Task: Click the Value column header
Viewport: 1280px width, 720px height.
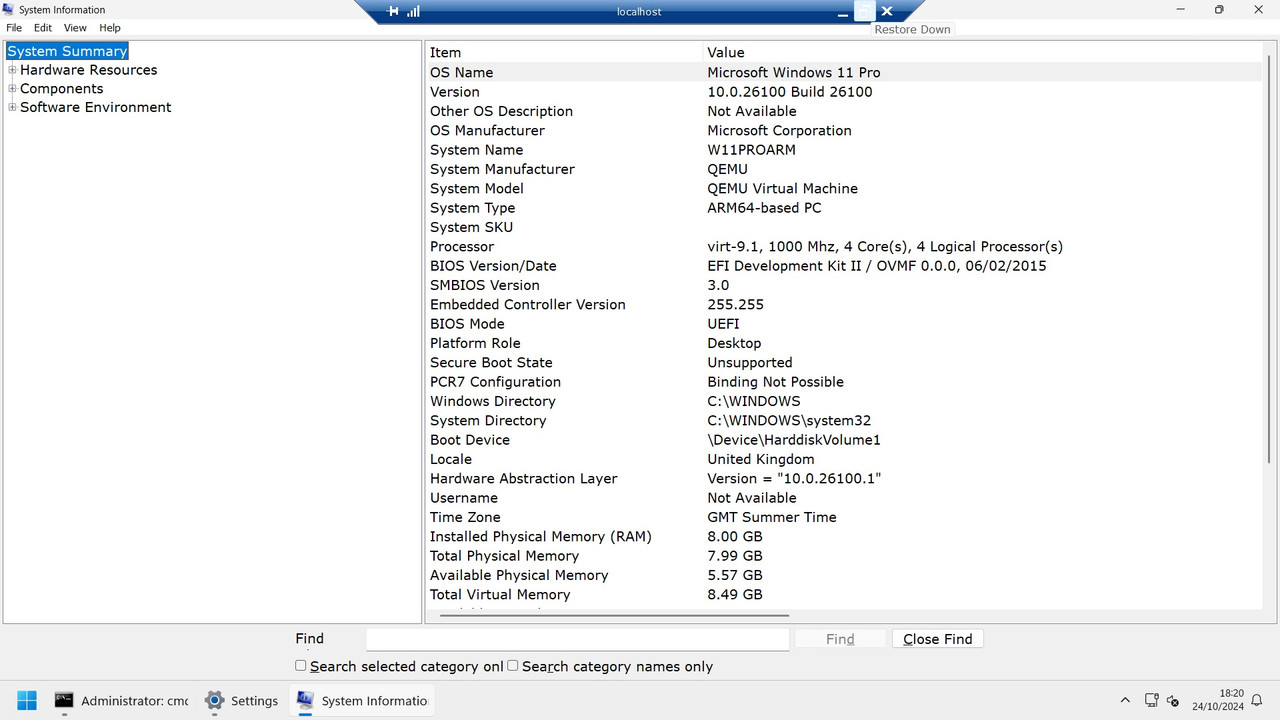Action: (x=982, y=53)
